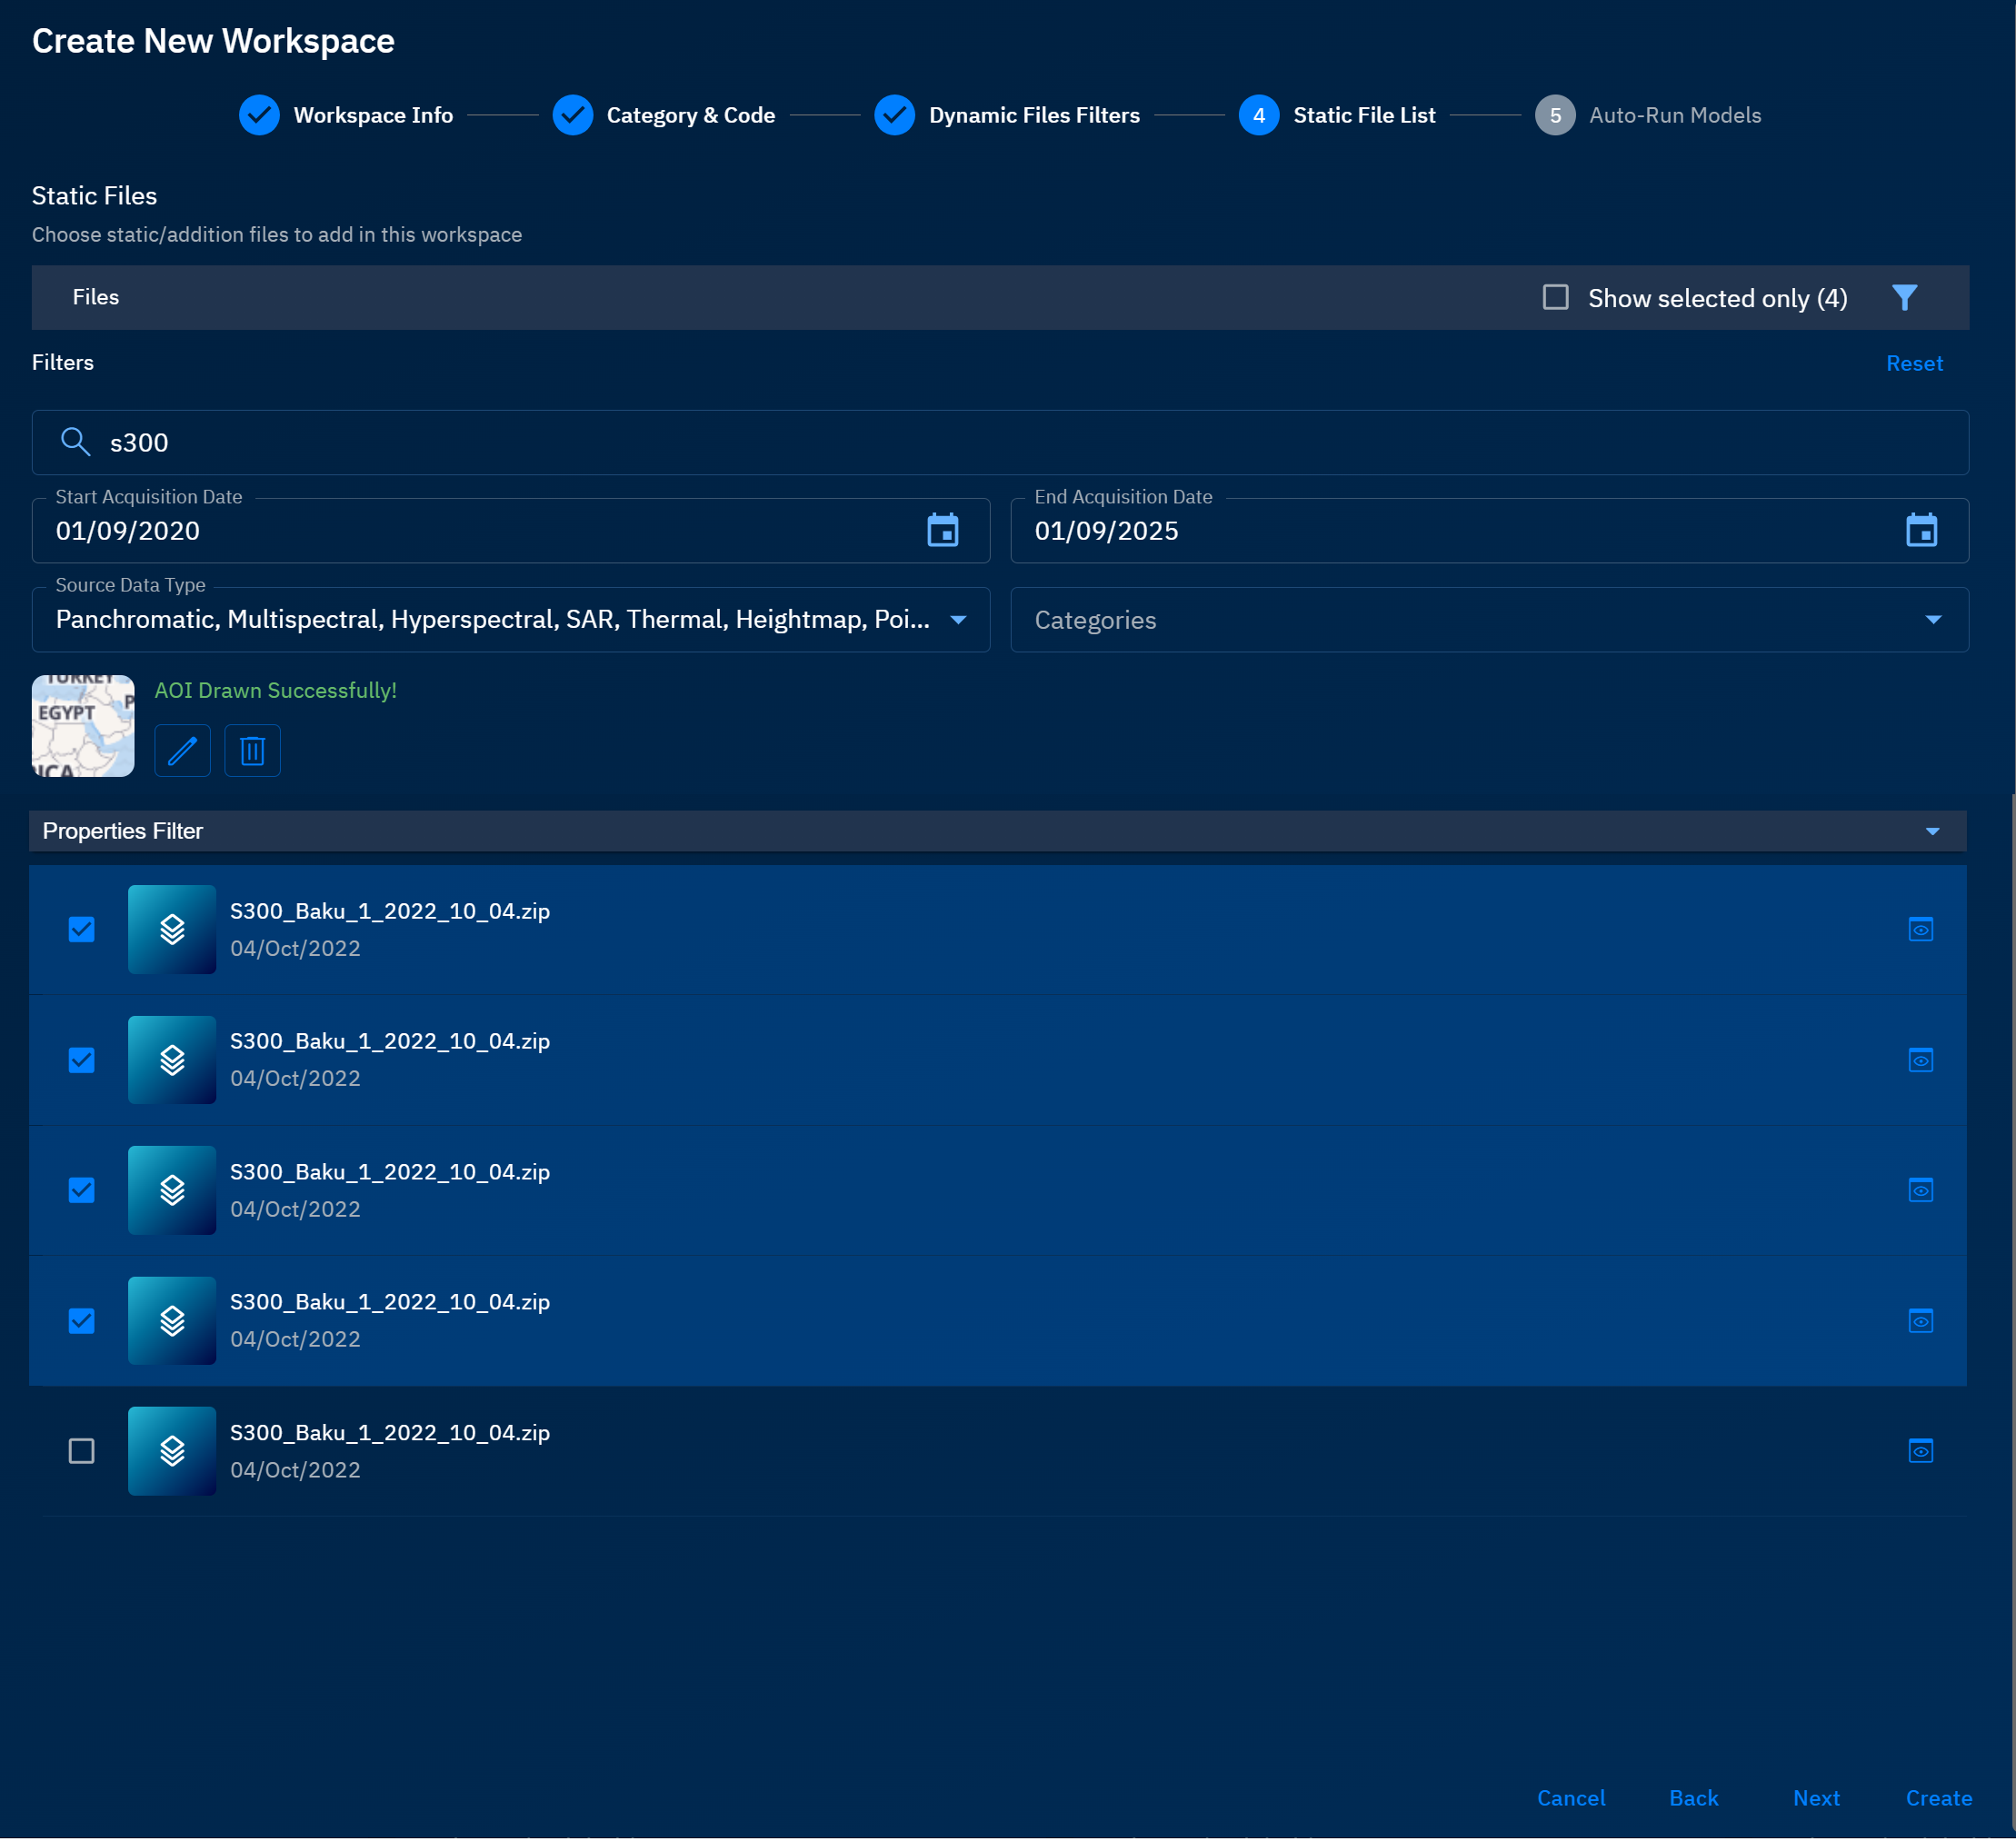Check the last unselected file checkbox
This screenshot has width=2016, height=1841.
[81, 1451]
